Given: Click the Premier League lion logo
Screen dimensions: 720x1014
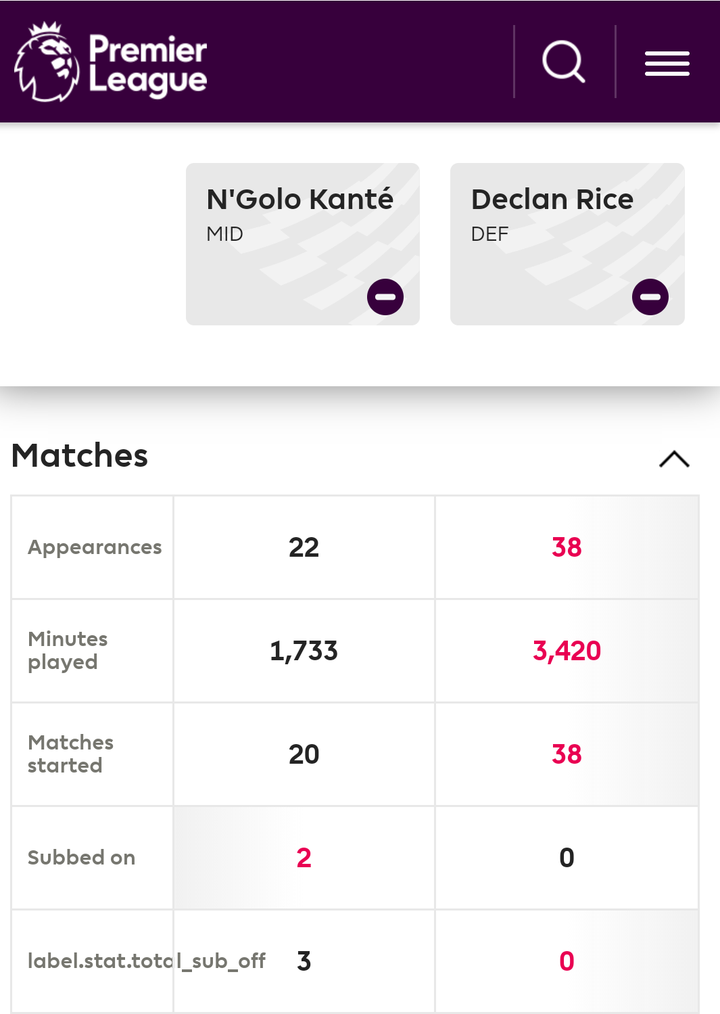Looking at the screenshot, I should (x=46, y=62).
